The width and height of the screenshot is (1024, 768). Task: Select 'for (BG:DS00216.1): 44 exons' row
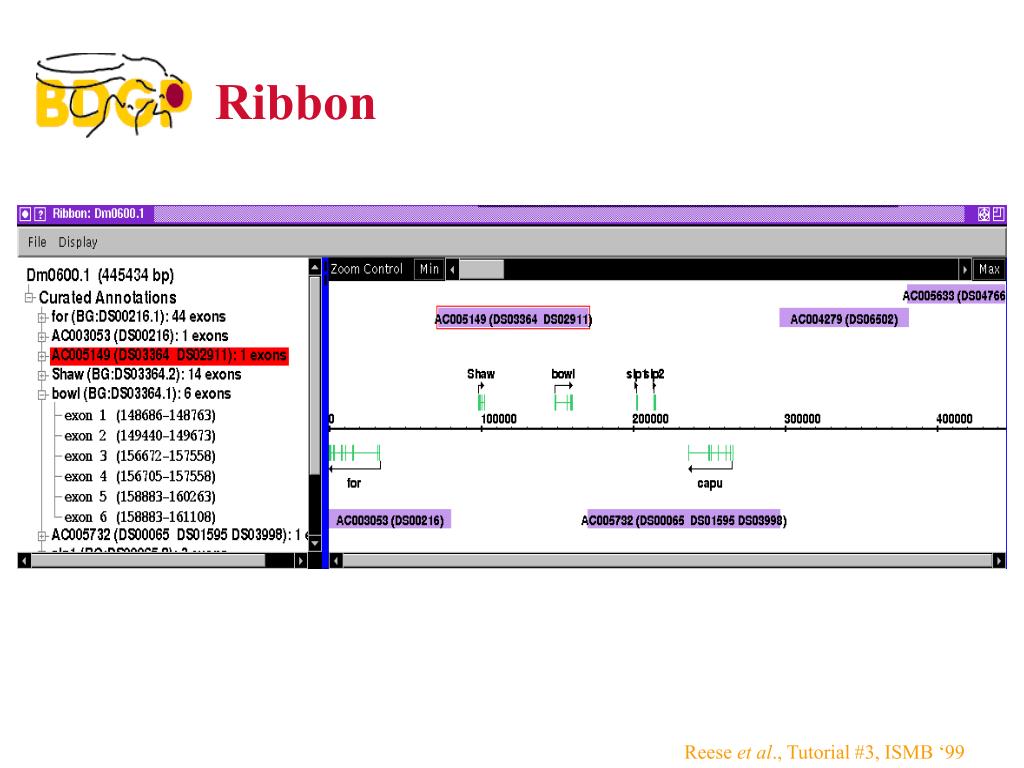click(x=138, y=317)
